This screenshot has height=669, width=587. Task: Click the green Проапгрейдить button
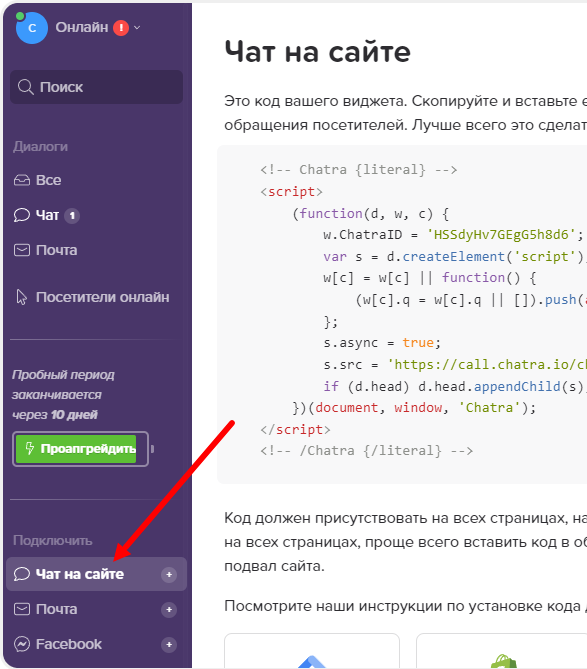coord(76,449)
